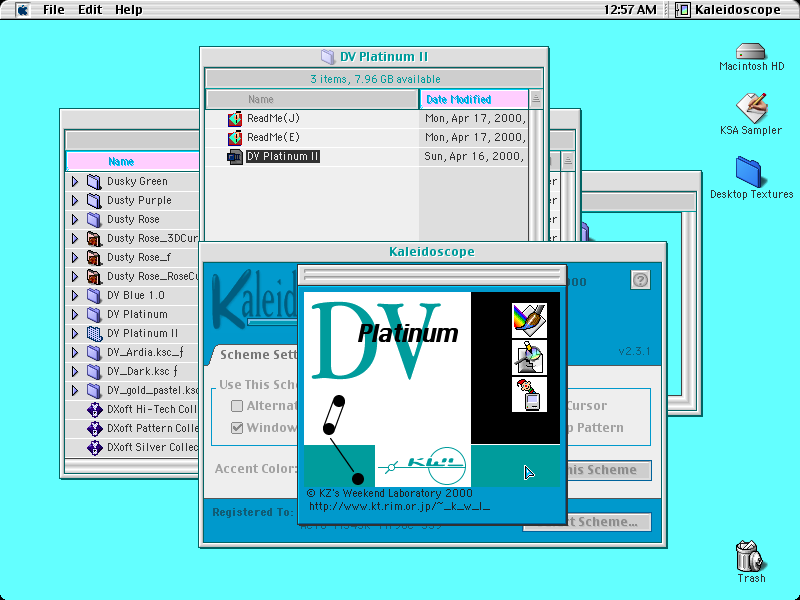The height and width of the screenshot is (600, 800).
Task: Expand the DV Platinum II folder in list
Action: [x=75, y=333]
